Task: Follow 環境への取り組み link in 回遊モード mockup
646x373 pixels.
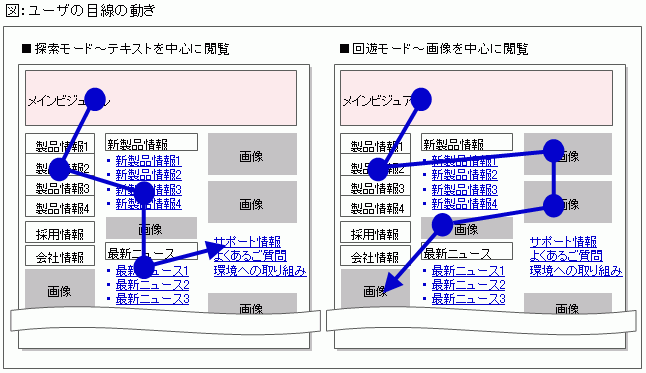Action: click(x=576, y=270)
